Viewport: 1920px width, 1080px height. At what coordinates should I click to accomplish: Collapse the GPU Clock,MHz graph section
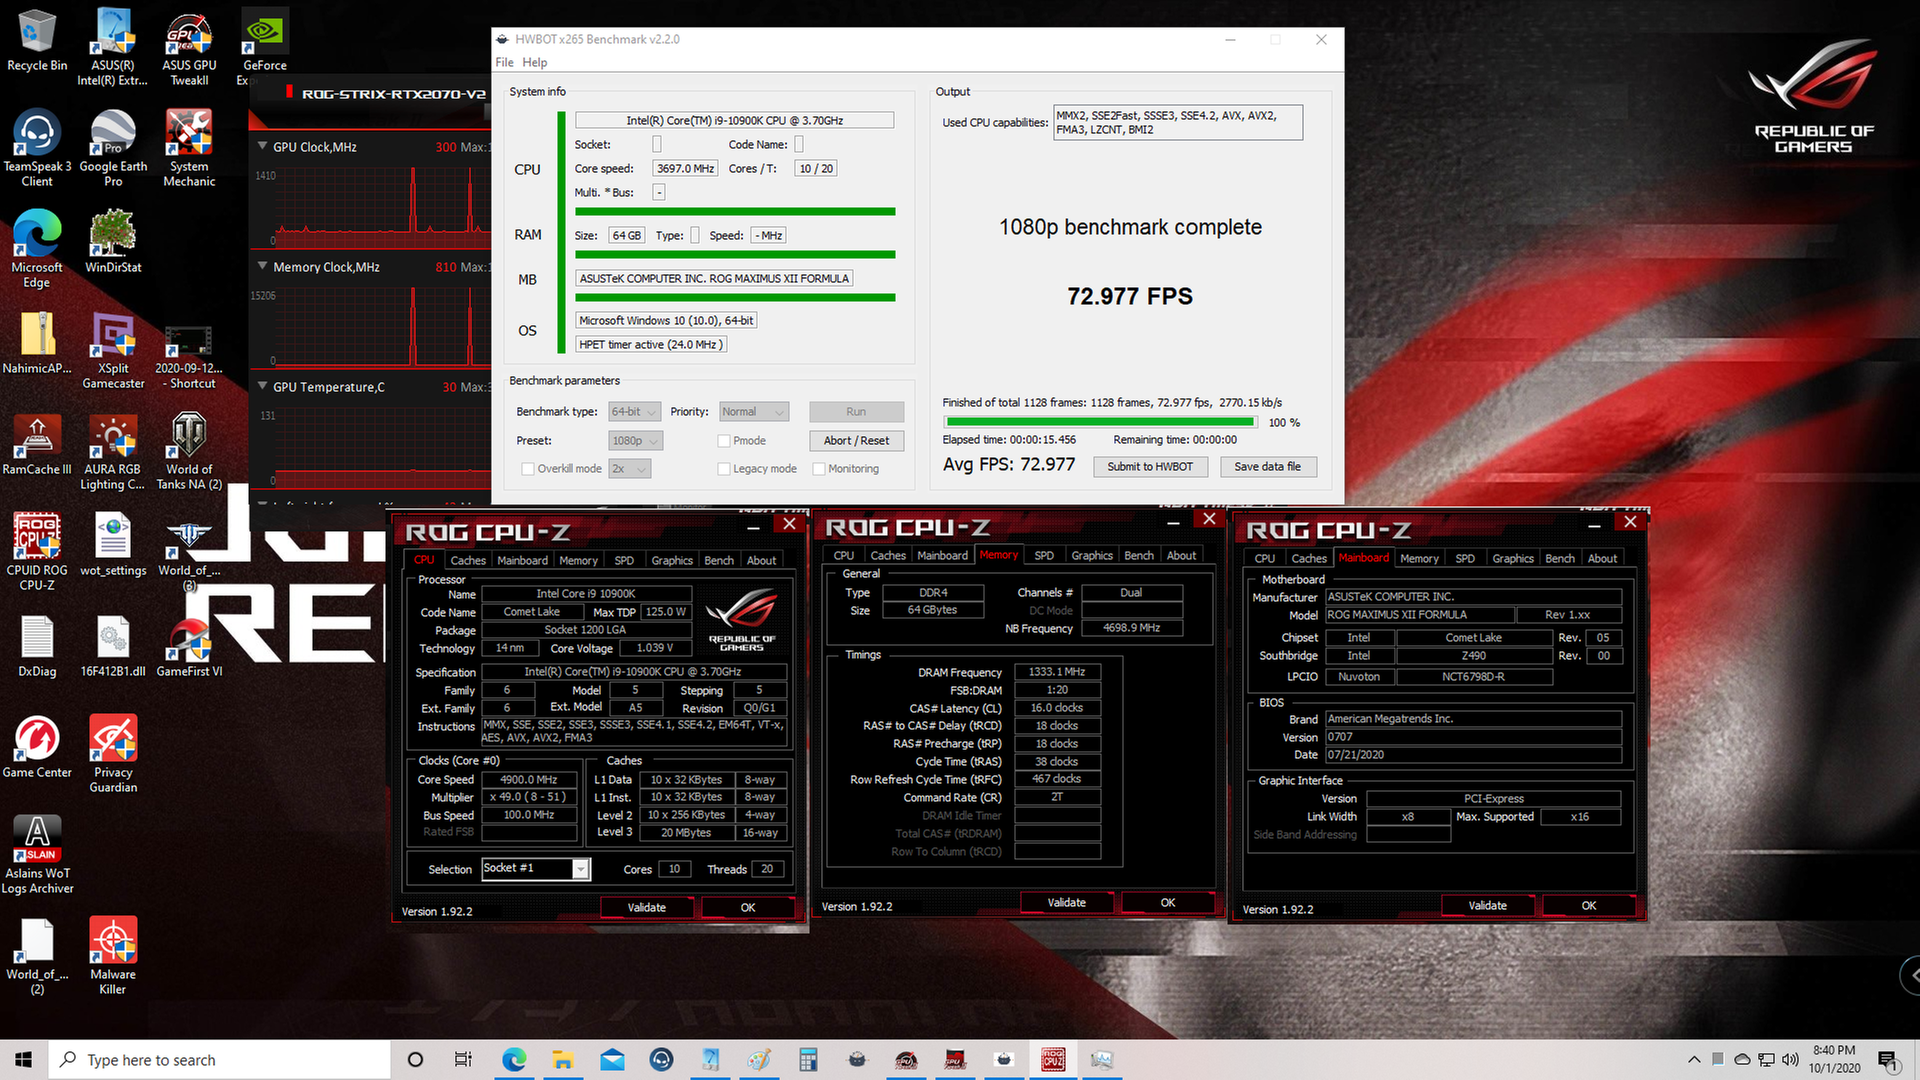(x=263, y=146)
